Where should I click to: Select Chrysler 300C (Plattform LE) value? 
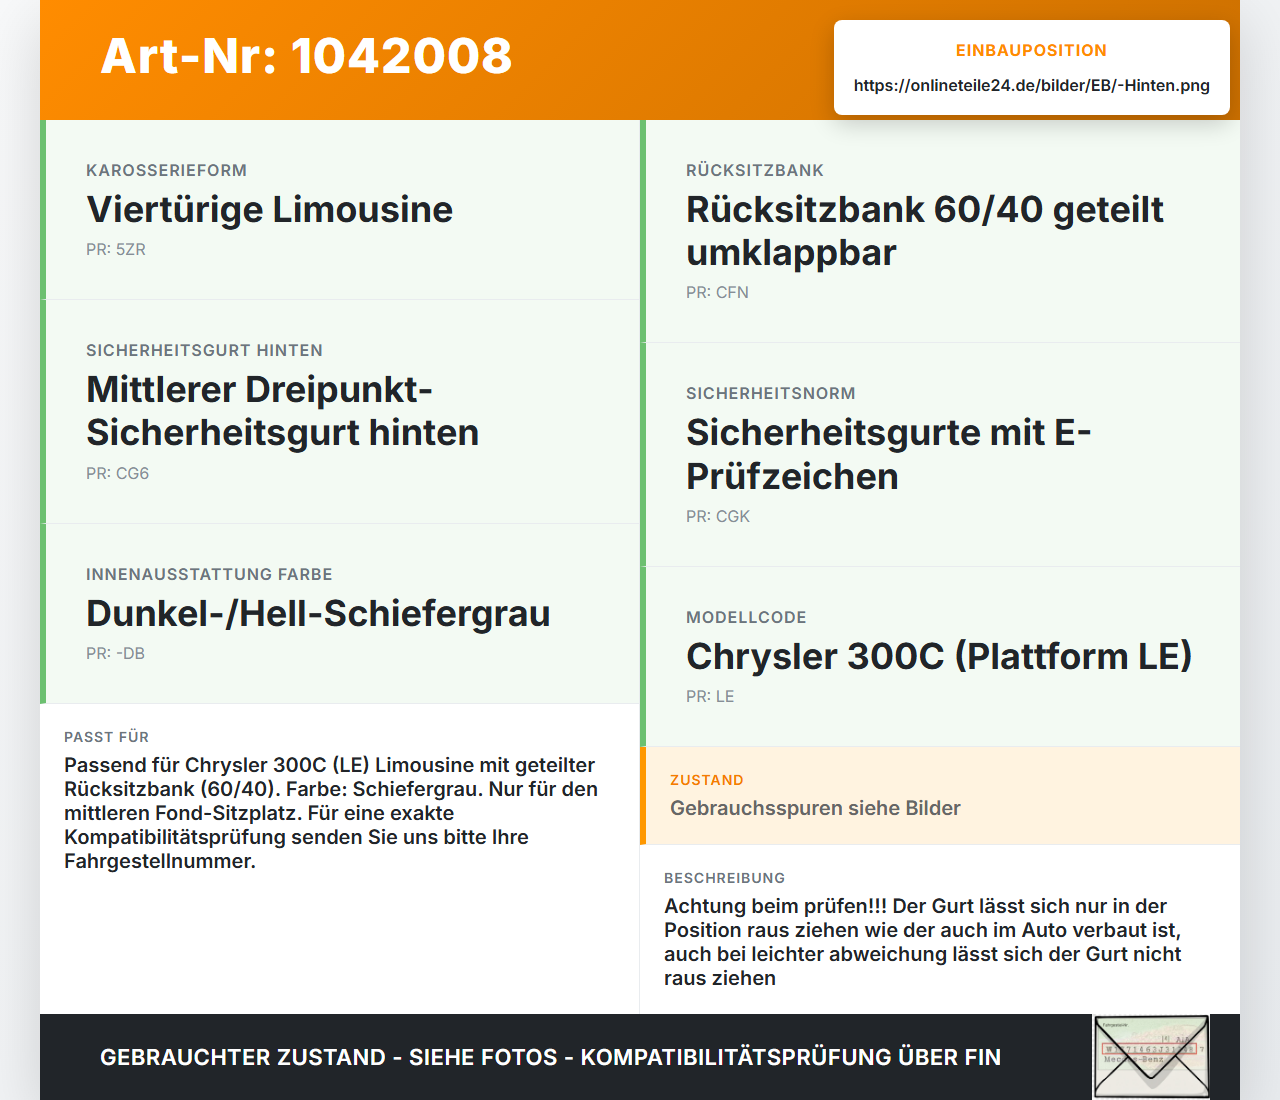(939, 657)
